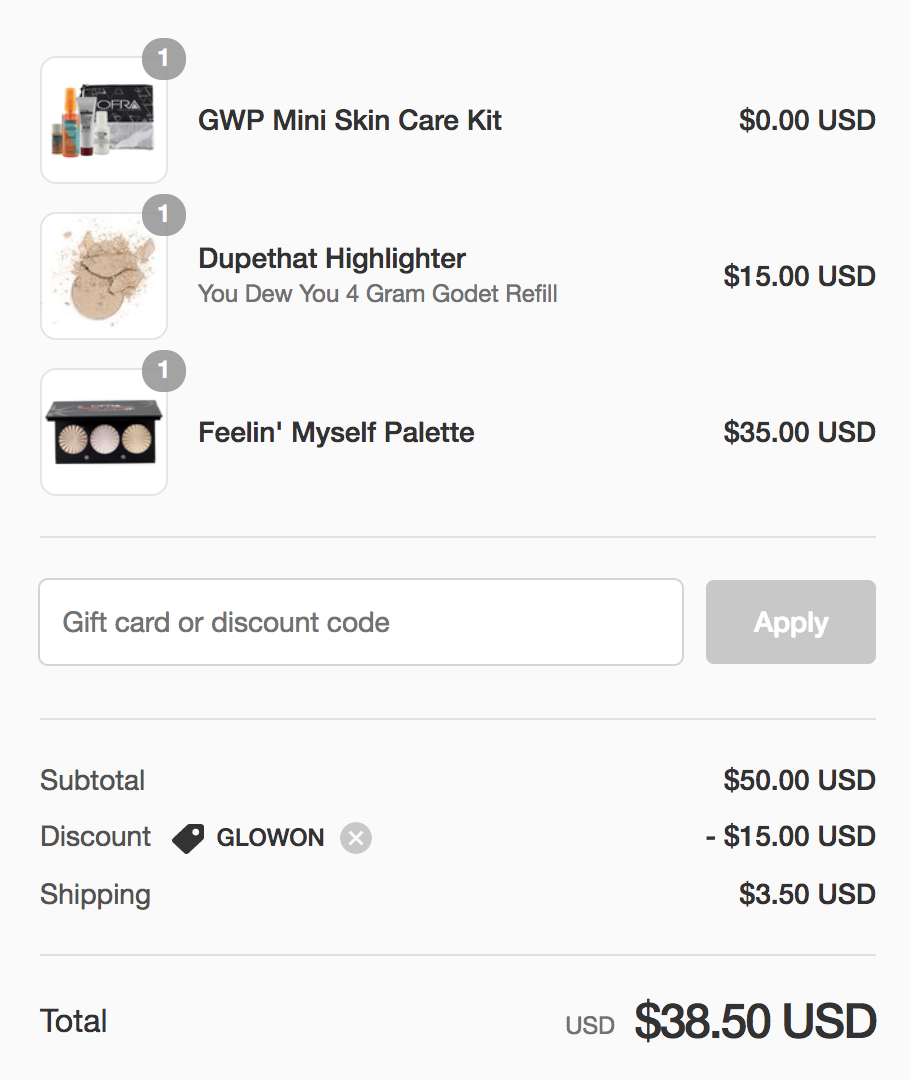This screenshot has width=910, height=1080.
Task: Click quantity badge on Mini Skin Care Kit
Action: click(x=163, y=59)
